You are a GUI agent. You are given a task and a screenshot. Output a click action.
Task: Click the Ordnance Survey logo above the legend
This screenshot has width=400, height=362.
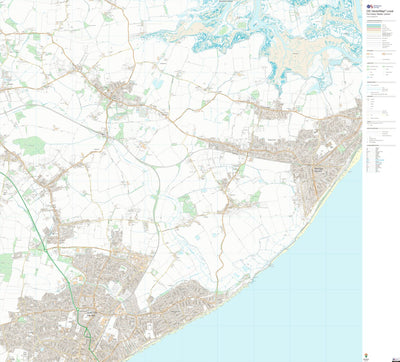pos(374,6)
